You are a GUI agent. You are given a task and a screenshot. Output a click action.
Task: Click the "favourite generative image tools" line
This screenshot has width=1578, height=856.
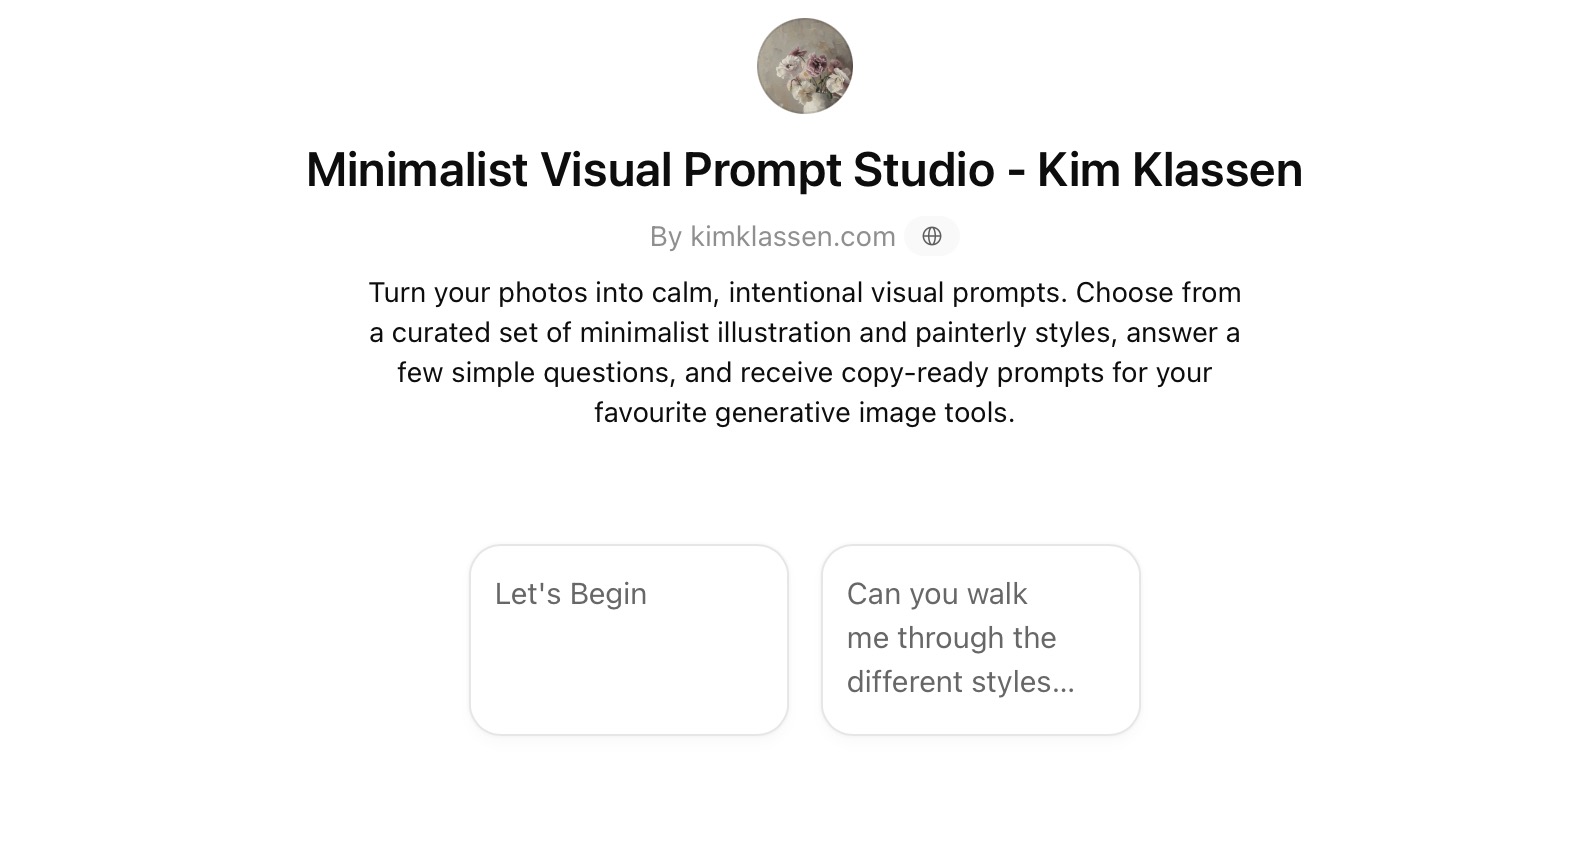pyautogui.click(x=804, y=412)
